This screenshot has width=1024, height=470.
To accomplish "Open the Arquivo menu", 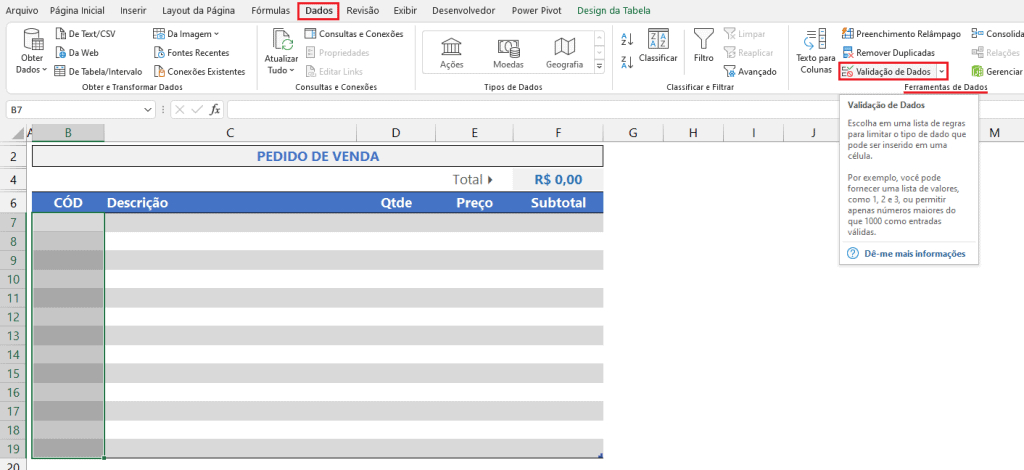I will [22, 10].
